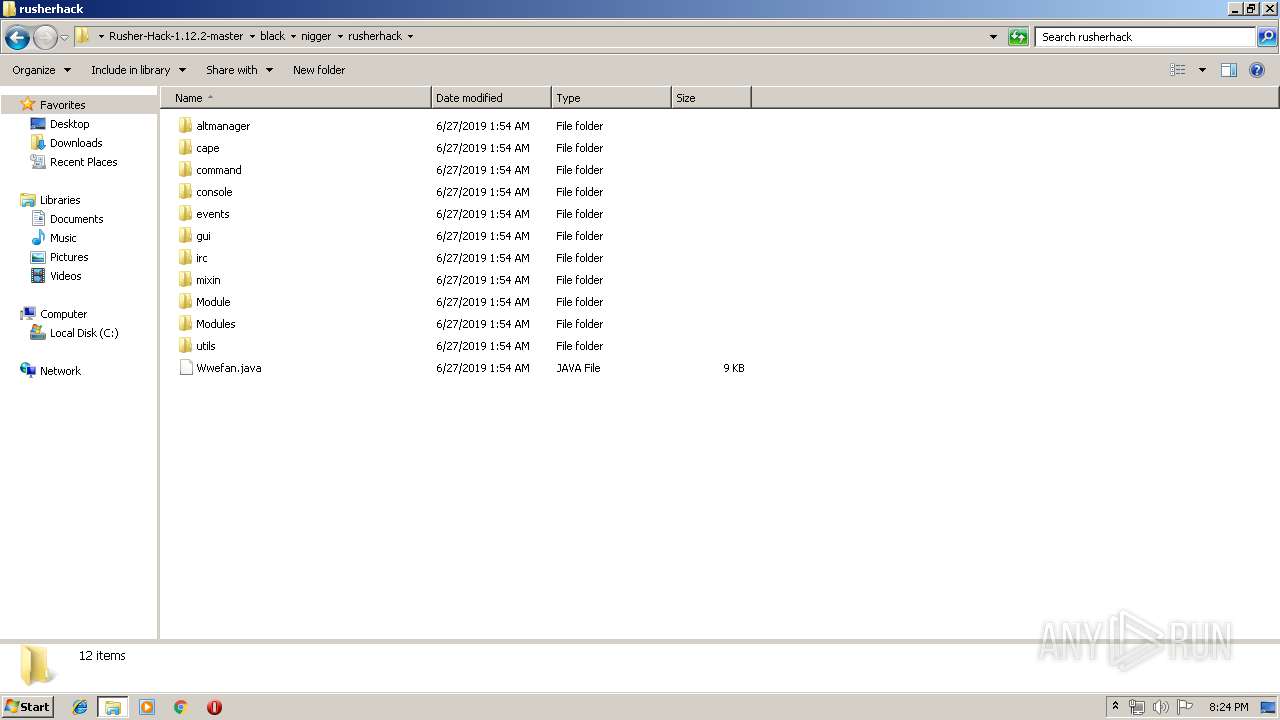The height and width of the screenshot is (720, 1280).
Task: Select the utils folder name
Action: 206,346
